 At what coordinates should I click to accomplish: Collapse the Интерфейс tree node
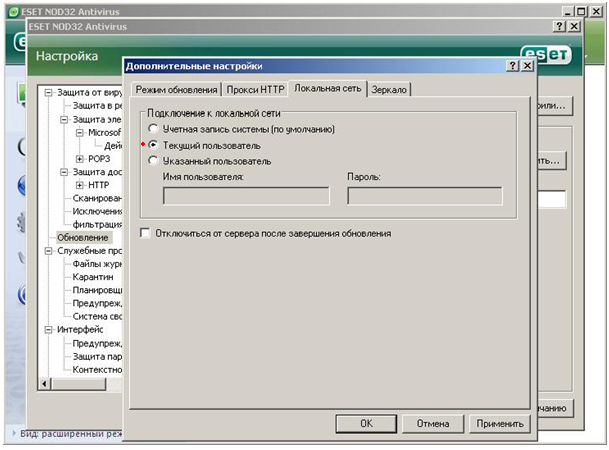pos(49,330)
